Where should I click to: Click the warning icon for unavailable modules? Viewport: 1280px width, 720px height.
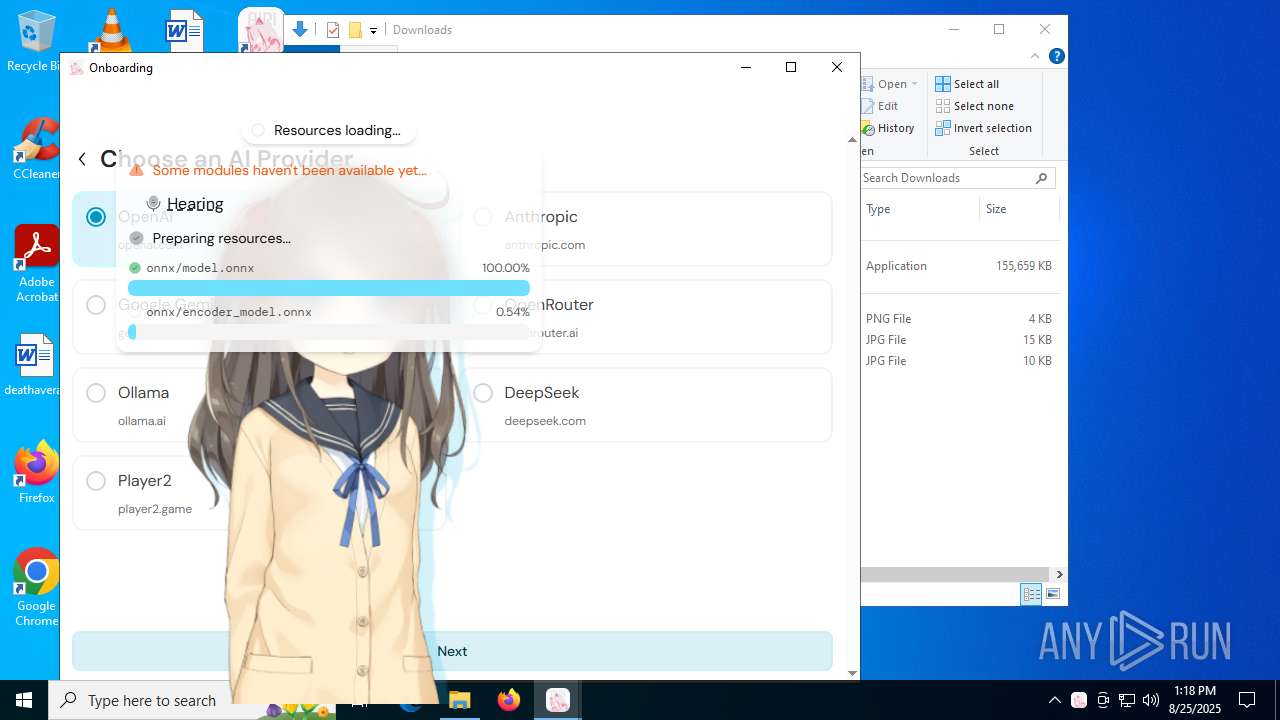point(137,170)
